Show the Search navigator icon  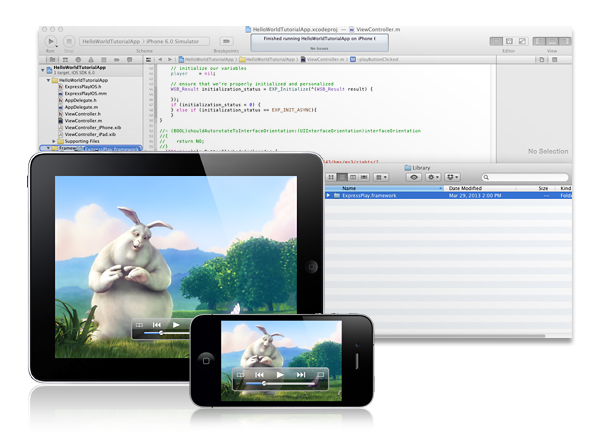78,60
